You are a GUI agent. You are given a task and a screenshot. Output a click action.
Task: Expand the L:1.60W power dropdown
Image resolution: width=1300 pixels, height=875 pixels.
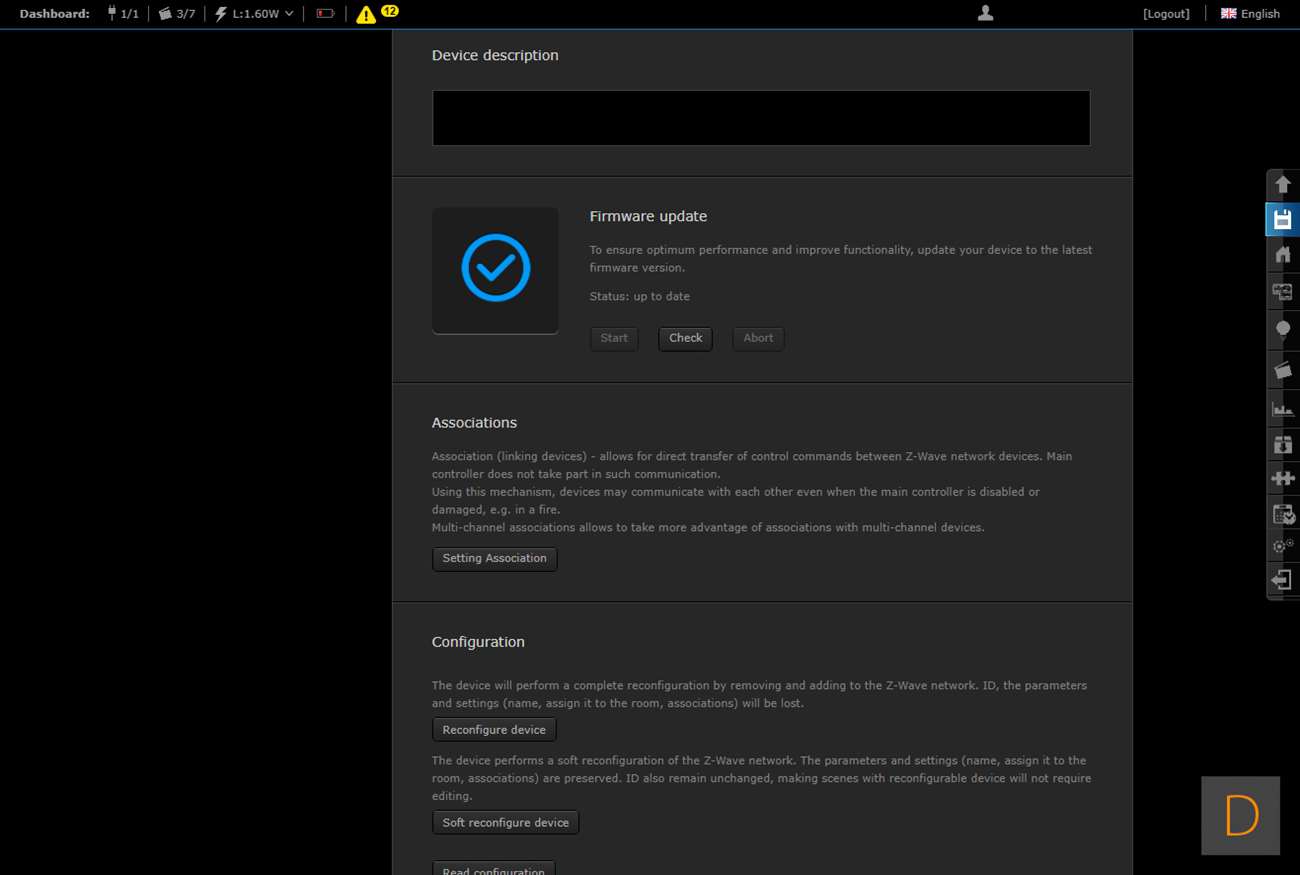click(255, 14)
